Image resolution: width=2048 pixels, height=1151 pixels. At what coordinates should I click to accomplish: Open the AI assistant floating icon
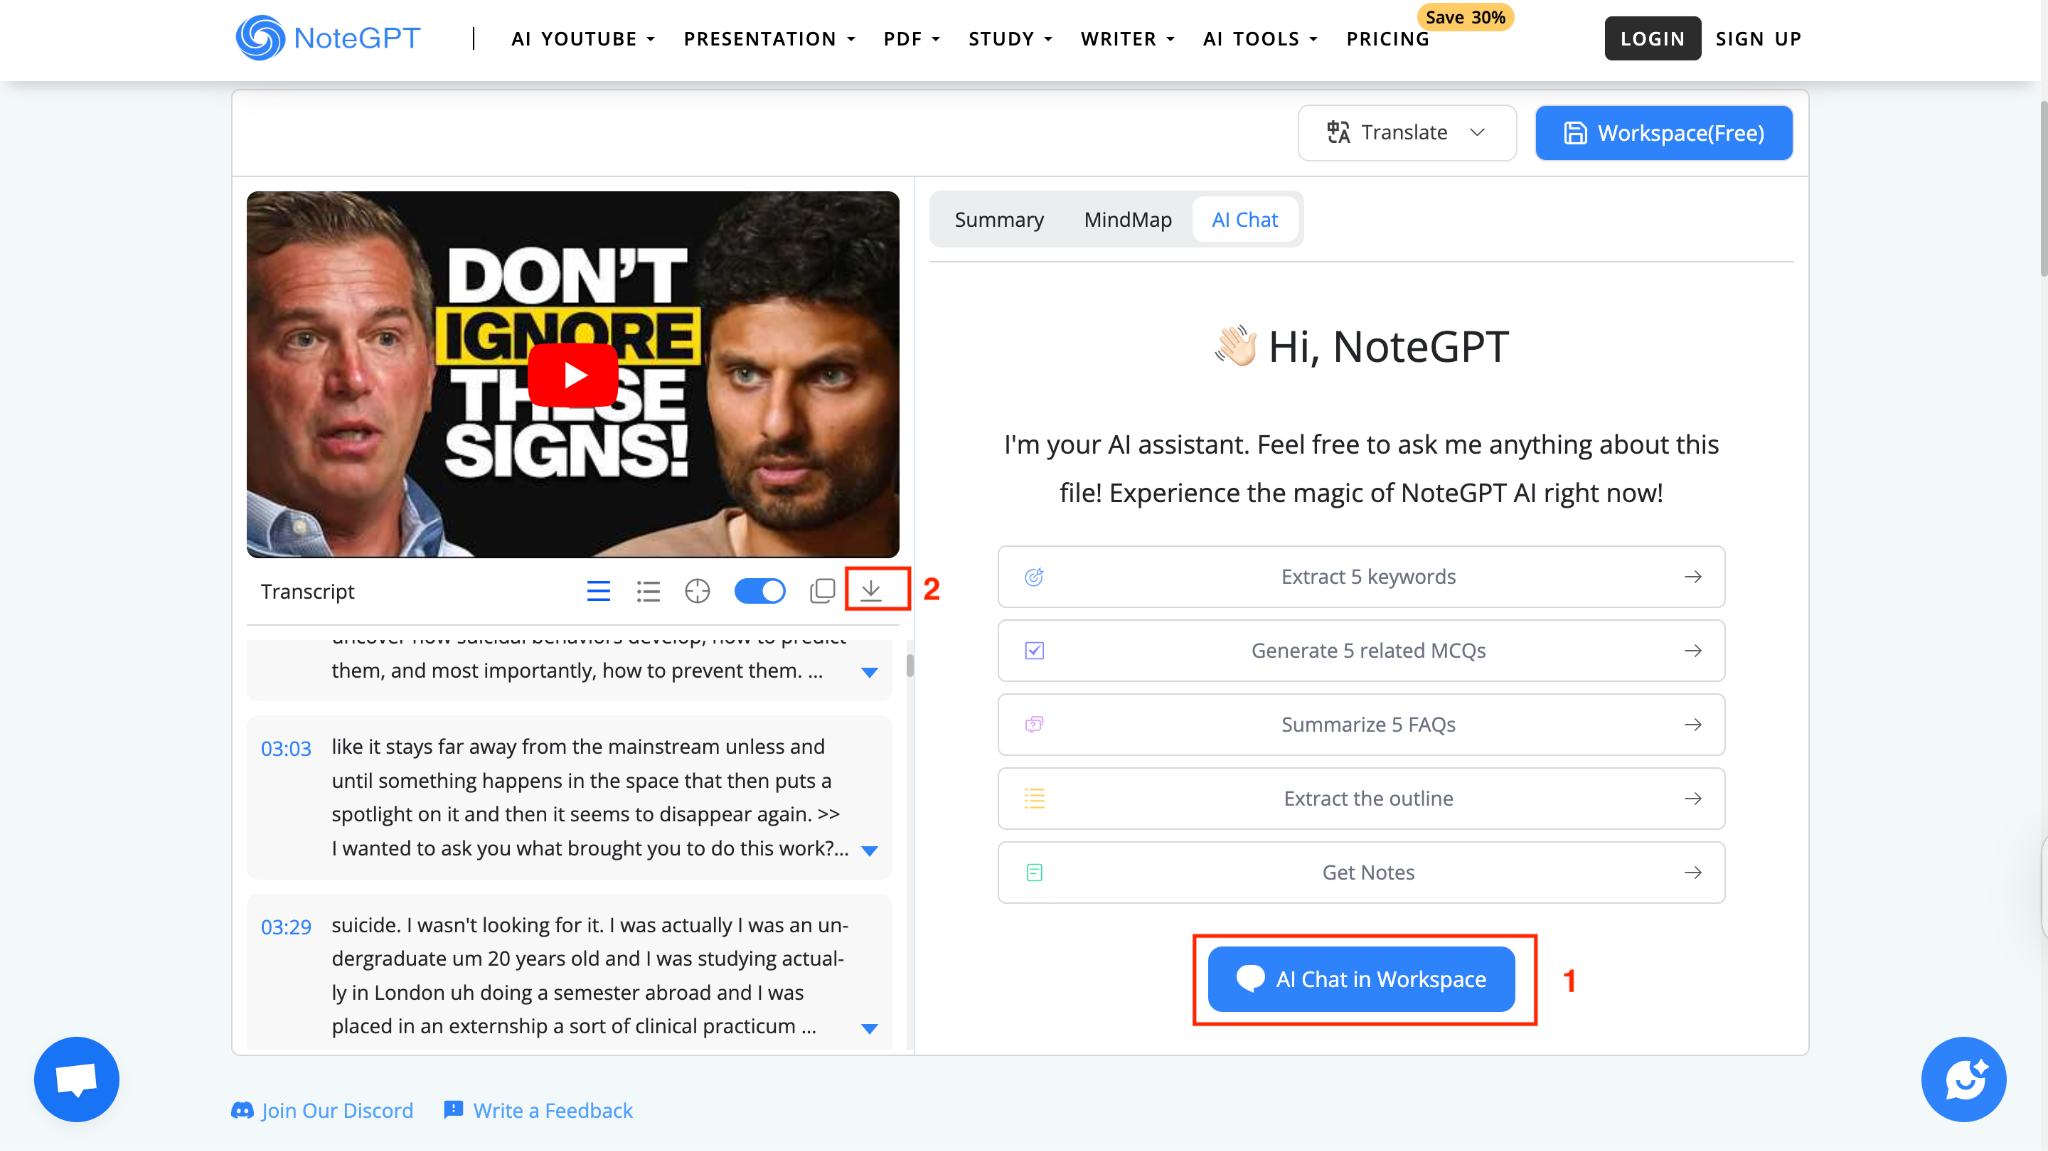1963,1079
